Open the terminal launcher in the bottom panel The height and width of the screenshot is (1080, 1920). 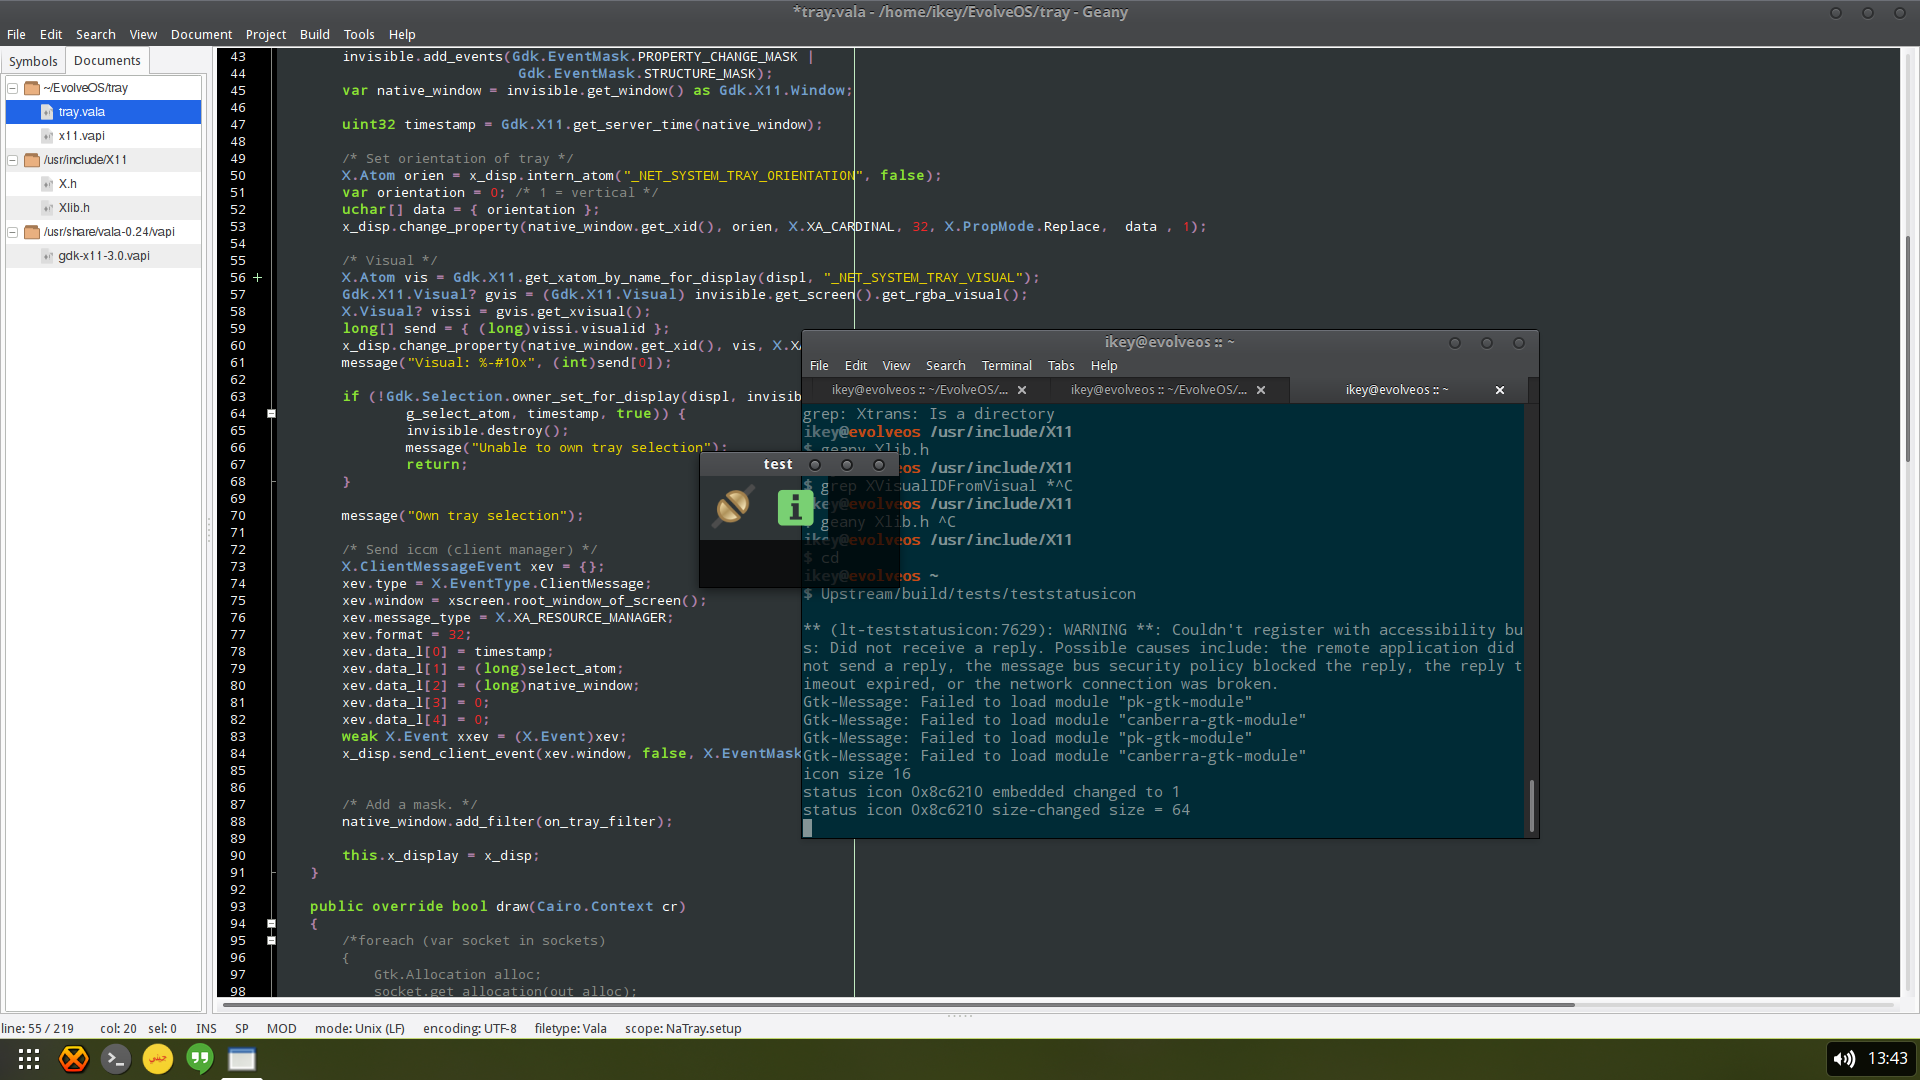(x=116, y=1059)
